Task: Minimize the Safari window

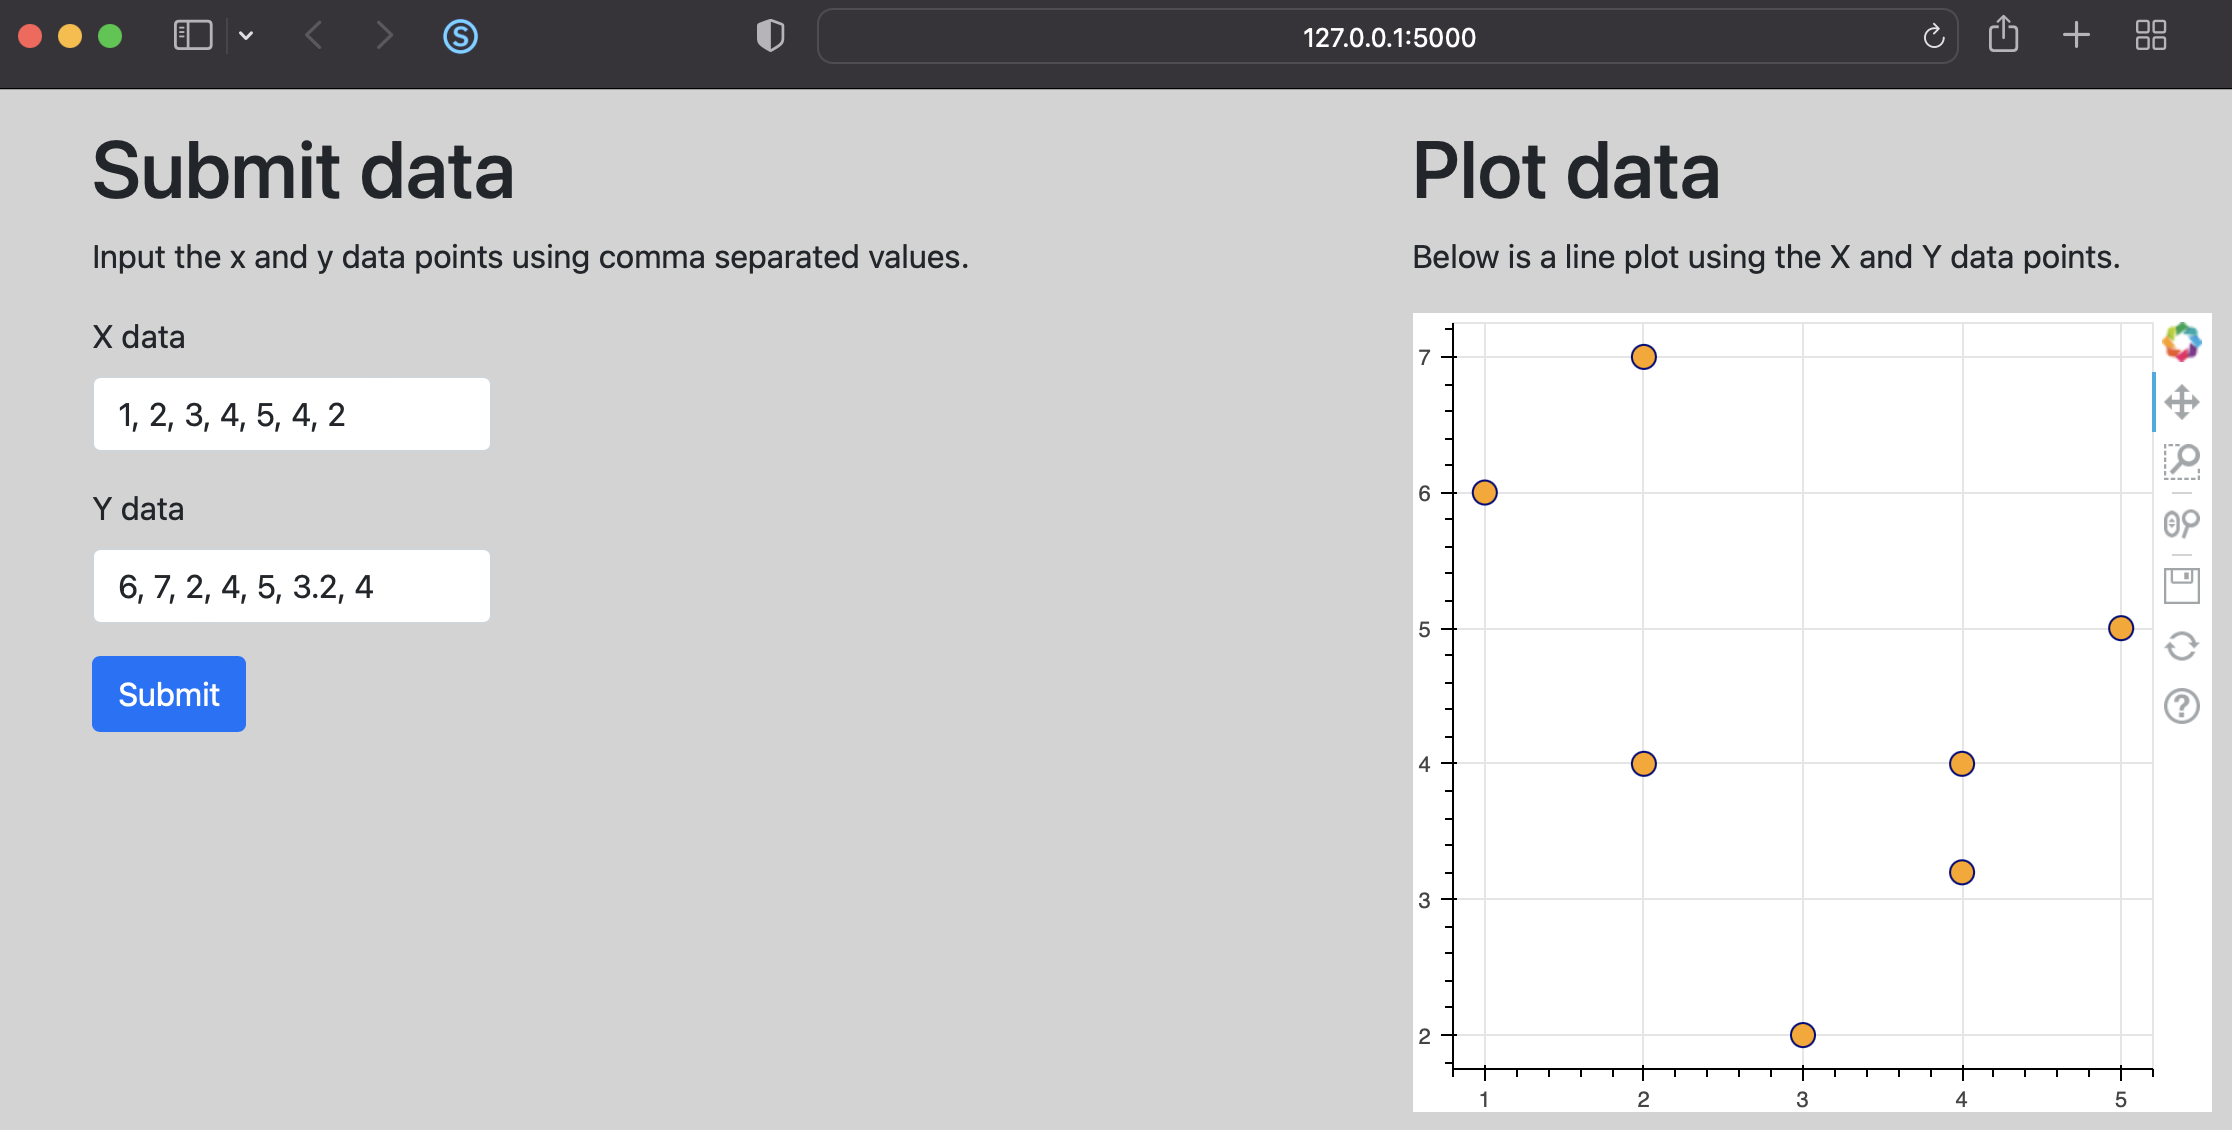Action: click(70, 36)
